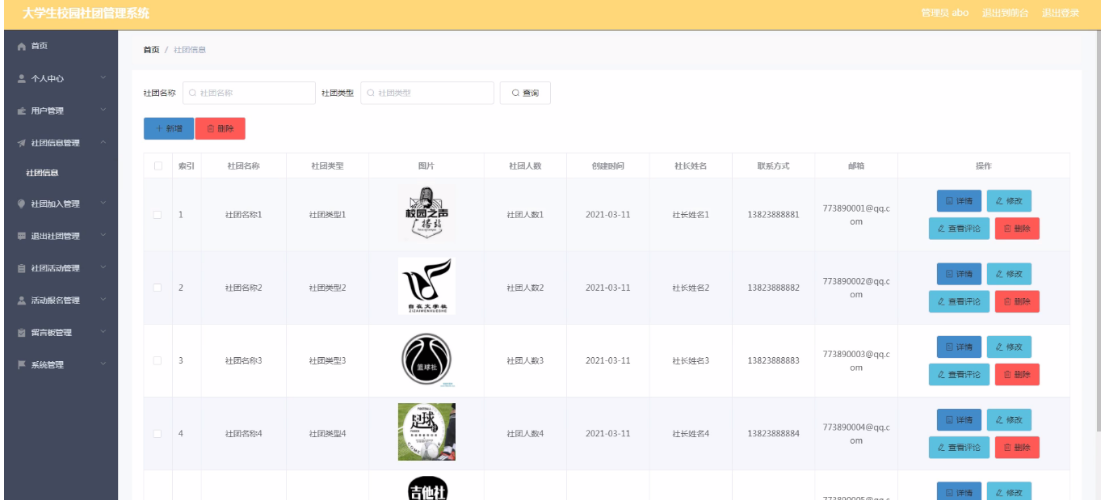Open 查看评论 for 社团名称3
1101x500 pixels.
tap(959, 374)
